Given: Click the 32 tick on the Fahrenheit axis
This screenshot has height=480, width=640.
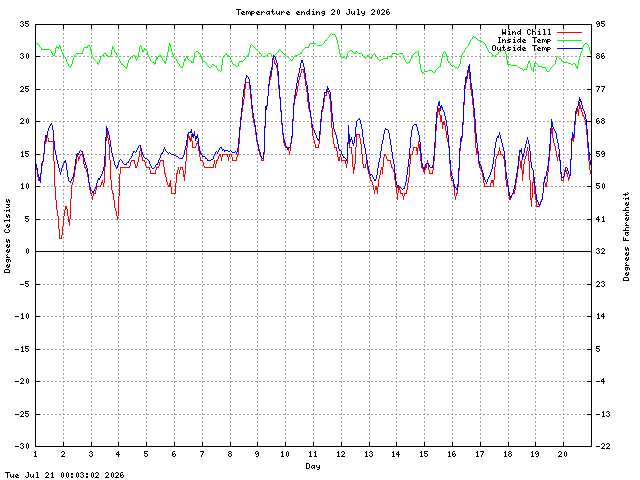Looking at the screenshot, I should (600, 251).
